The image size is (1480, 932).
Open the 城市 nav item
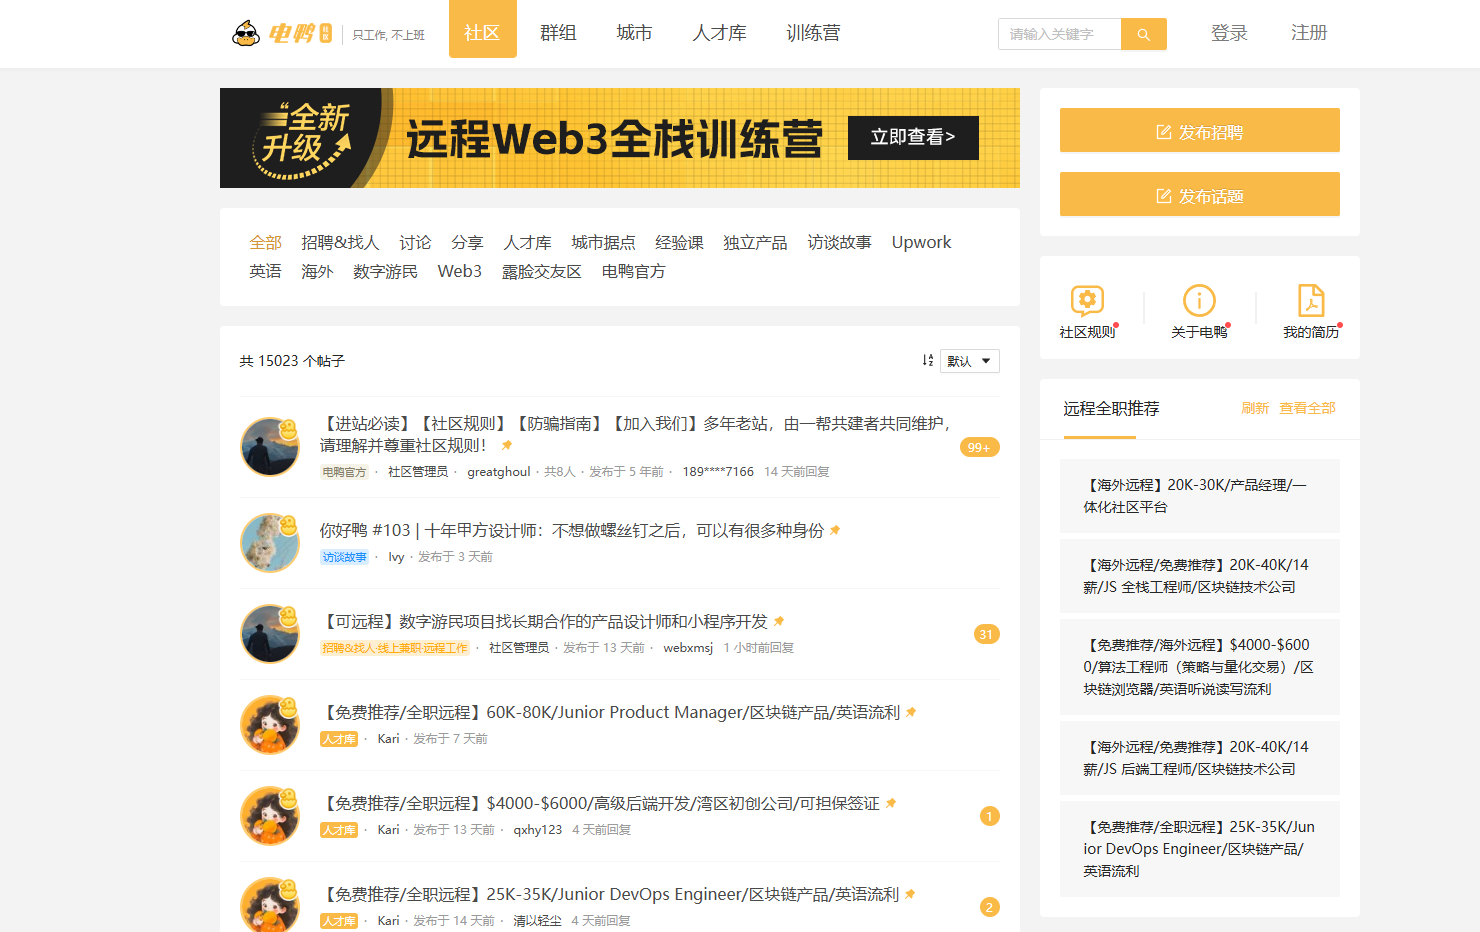(634, 33)
